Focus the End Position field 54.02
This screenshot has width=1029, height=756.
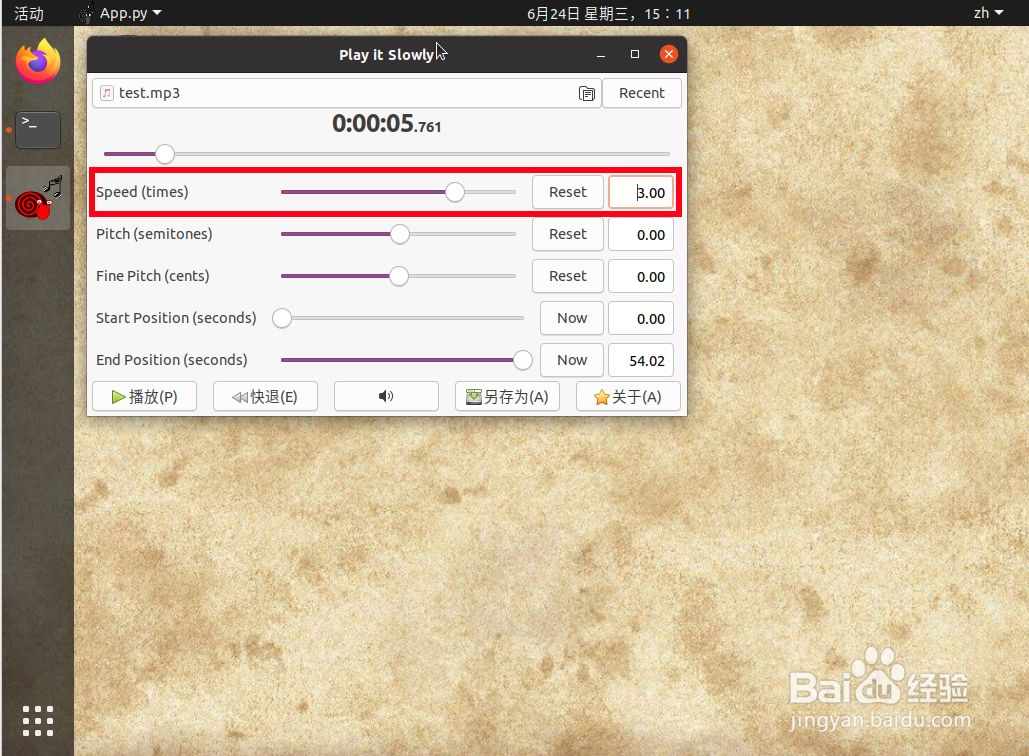[641, 360]
